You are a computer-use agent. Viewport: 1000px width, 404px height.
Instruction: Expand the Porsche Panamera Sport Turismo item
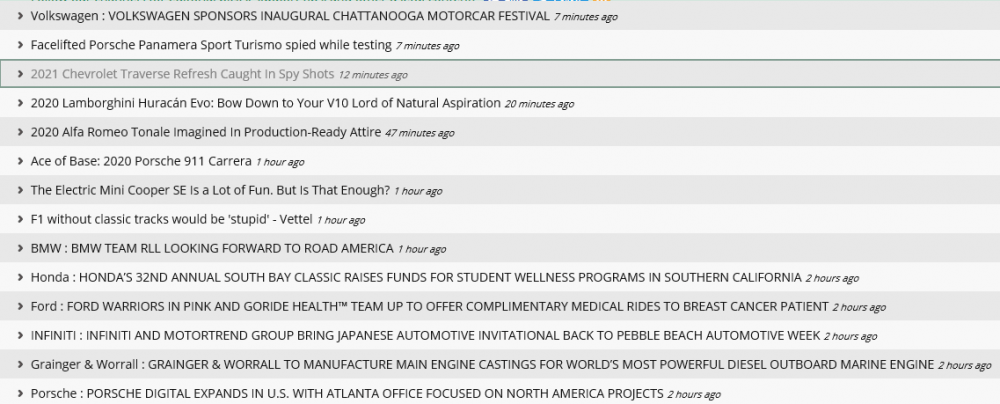coord(20,46)
